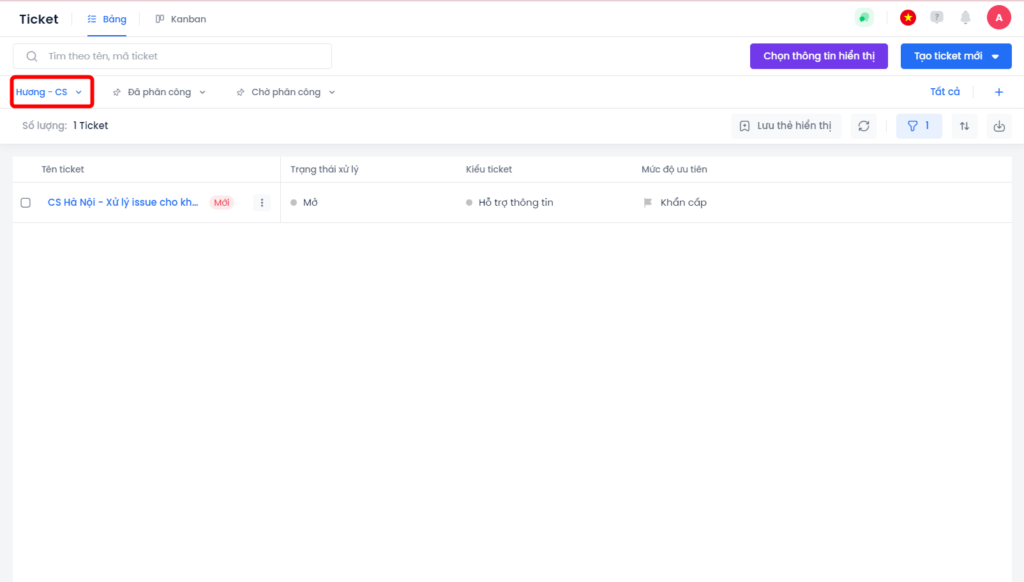The image size is (1024, 582).
Task: Click the Mới badge on the ticket
Action: click(x=221, y=202)
